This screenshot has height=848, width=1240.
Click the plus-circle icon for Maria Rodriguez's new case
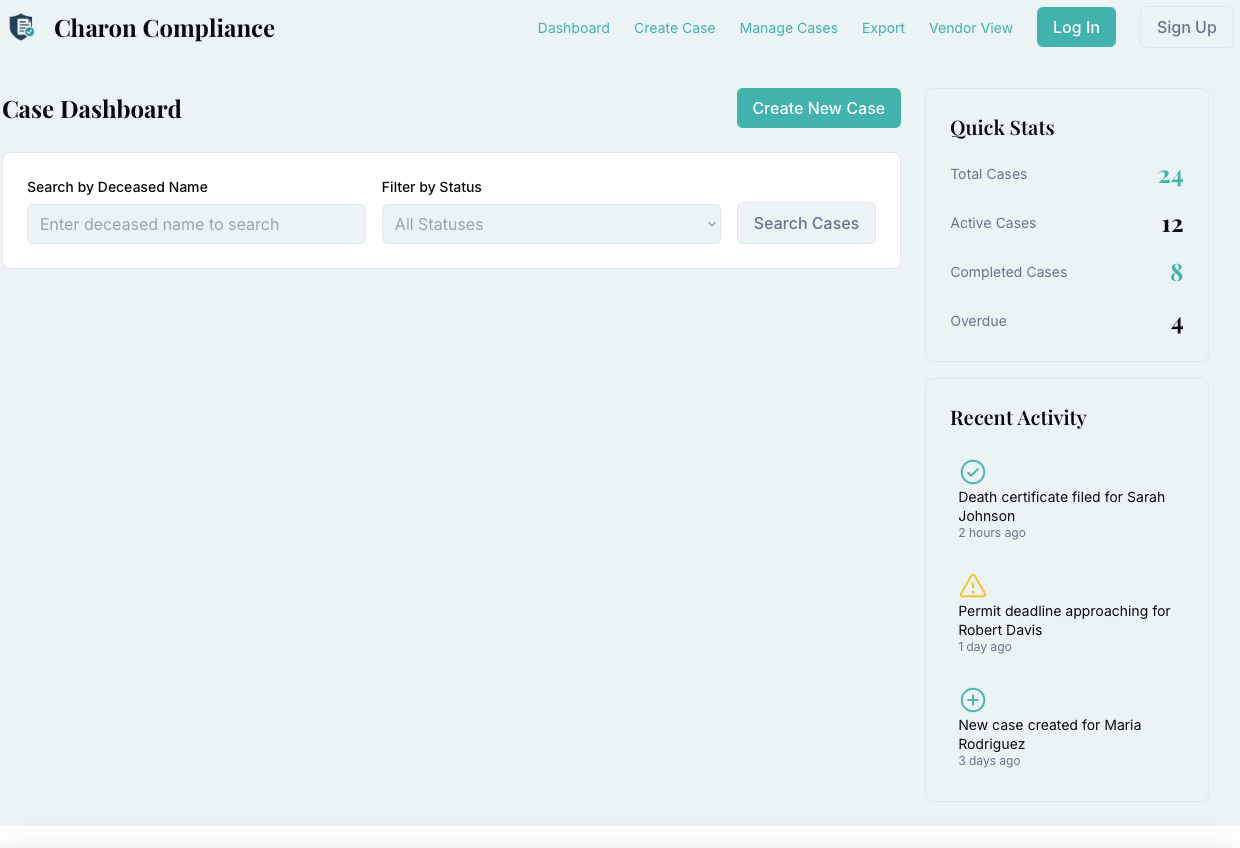[x=972, y=699]
